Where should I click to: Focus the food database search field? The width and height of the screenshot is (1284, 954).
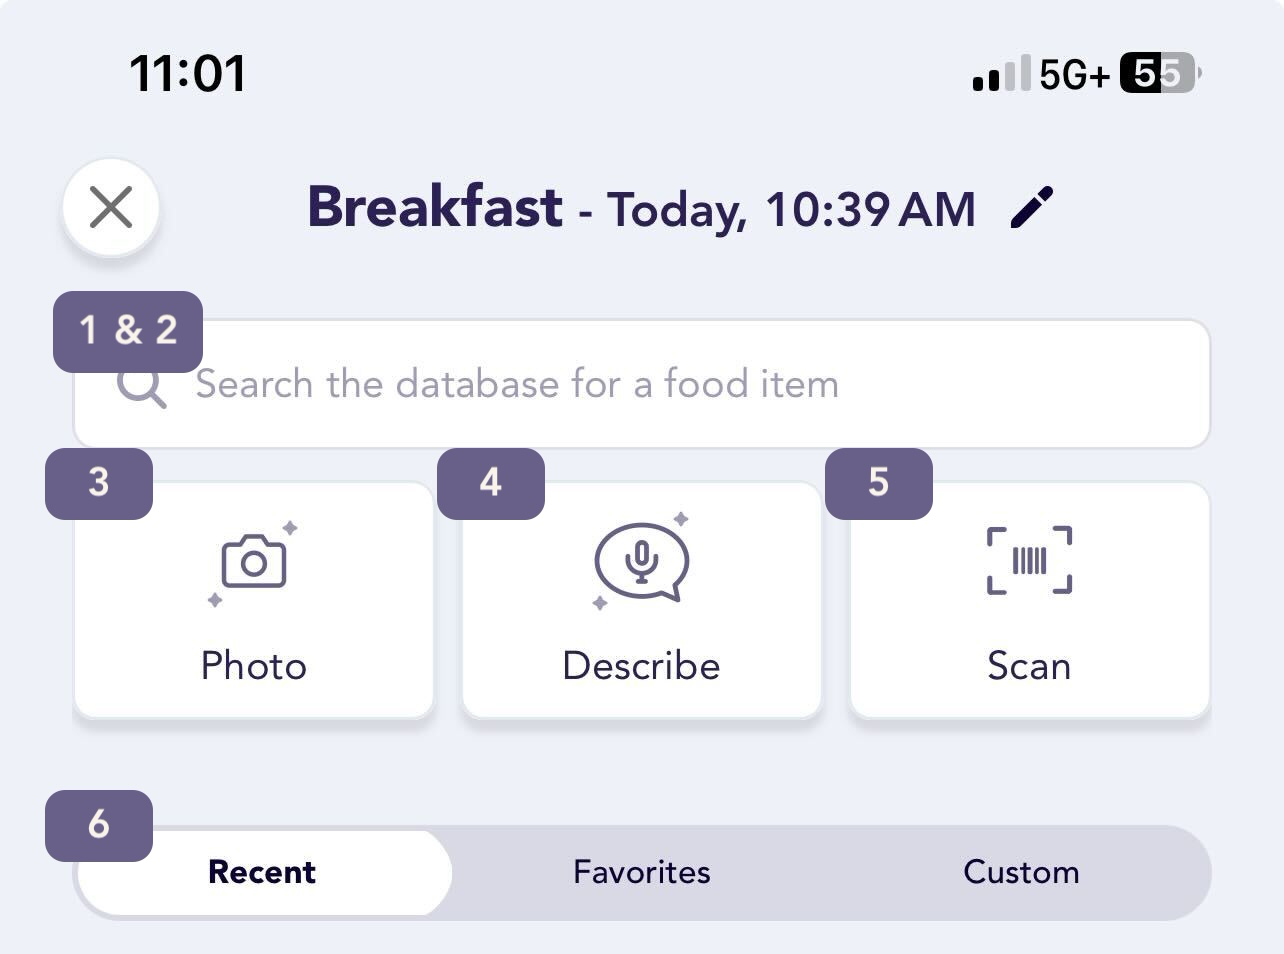[641, 384]
